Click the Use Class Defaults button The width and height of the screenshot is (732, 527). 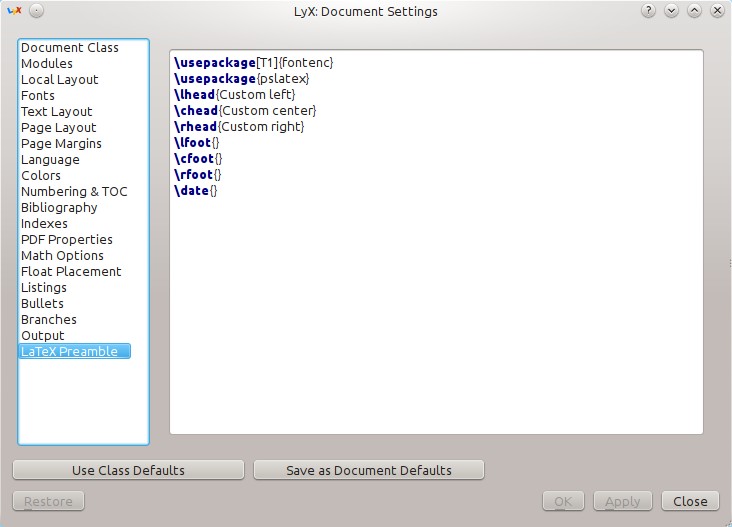[x=128, y=470]
